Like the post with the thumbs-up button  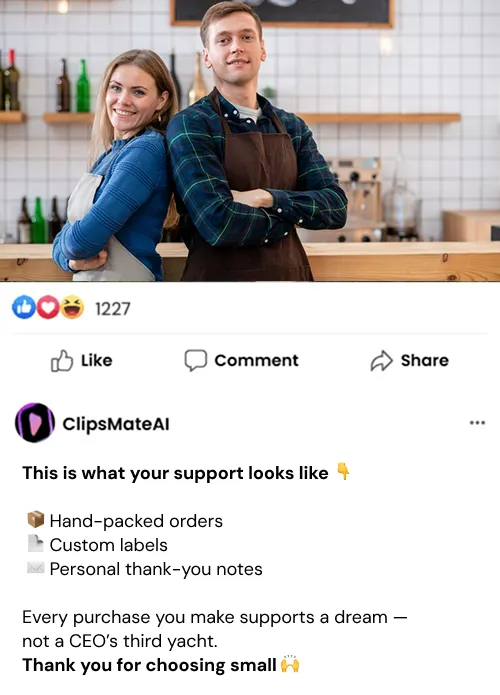[x=82, y=361]
